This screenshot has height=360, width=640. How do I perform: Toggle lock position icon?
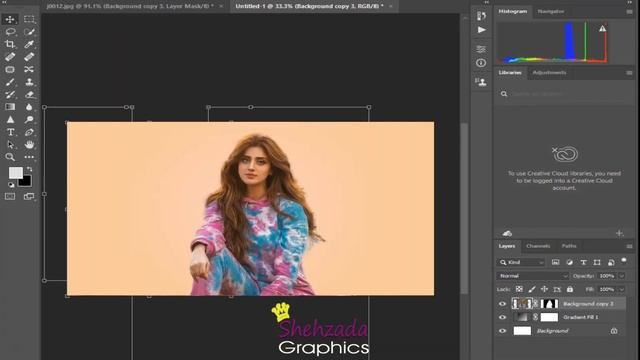pyautogui.click(x=544, y=289)
